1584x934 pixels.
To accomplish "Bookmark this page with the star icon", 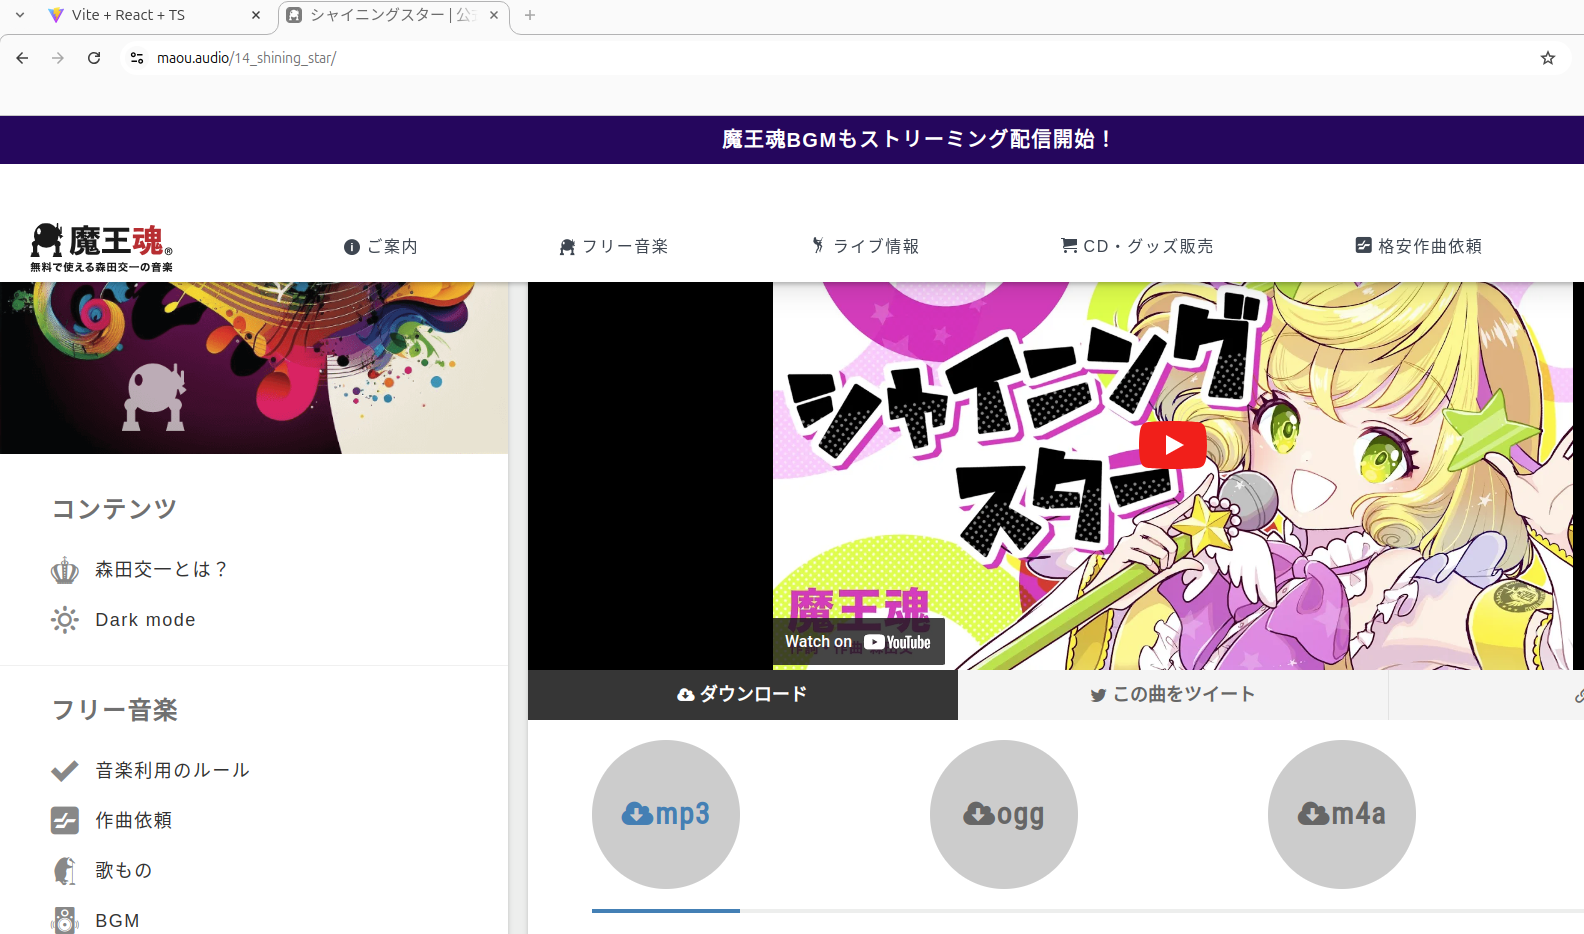I will 1548,58.
